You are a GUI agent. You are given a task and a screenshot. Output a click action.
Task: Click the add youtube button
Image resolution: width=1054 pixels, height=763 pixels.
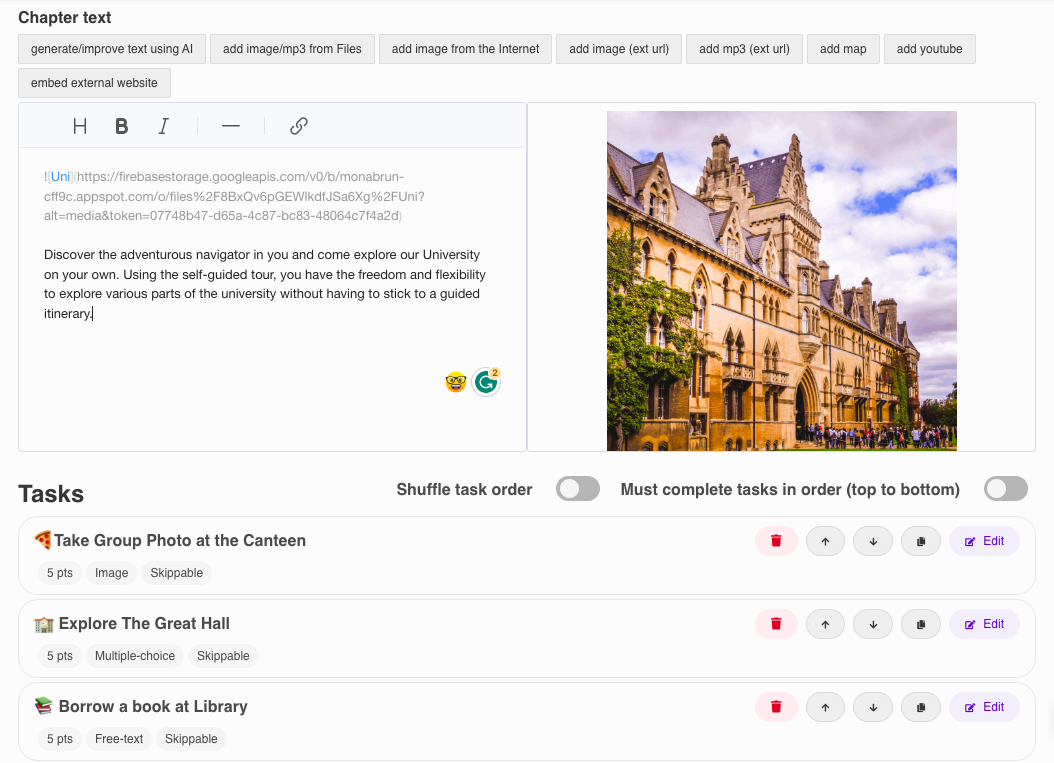click(929, 48)
